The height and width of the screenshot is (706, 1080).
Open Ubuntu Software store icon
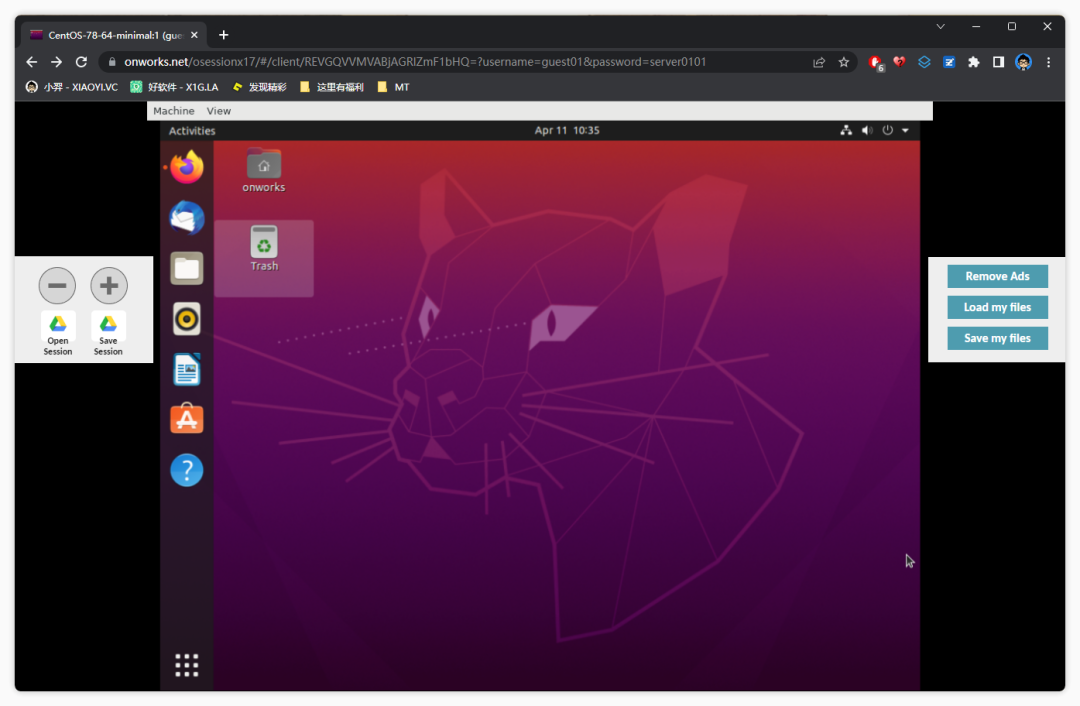click(x=187, y=420)
